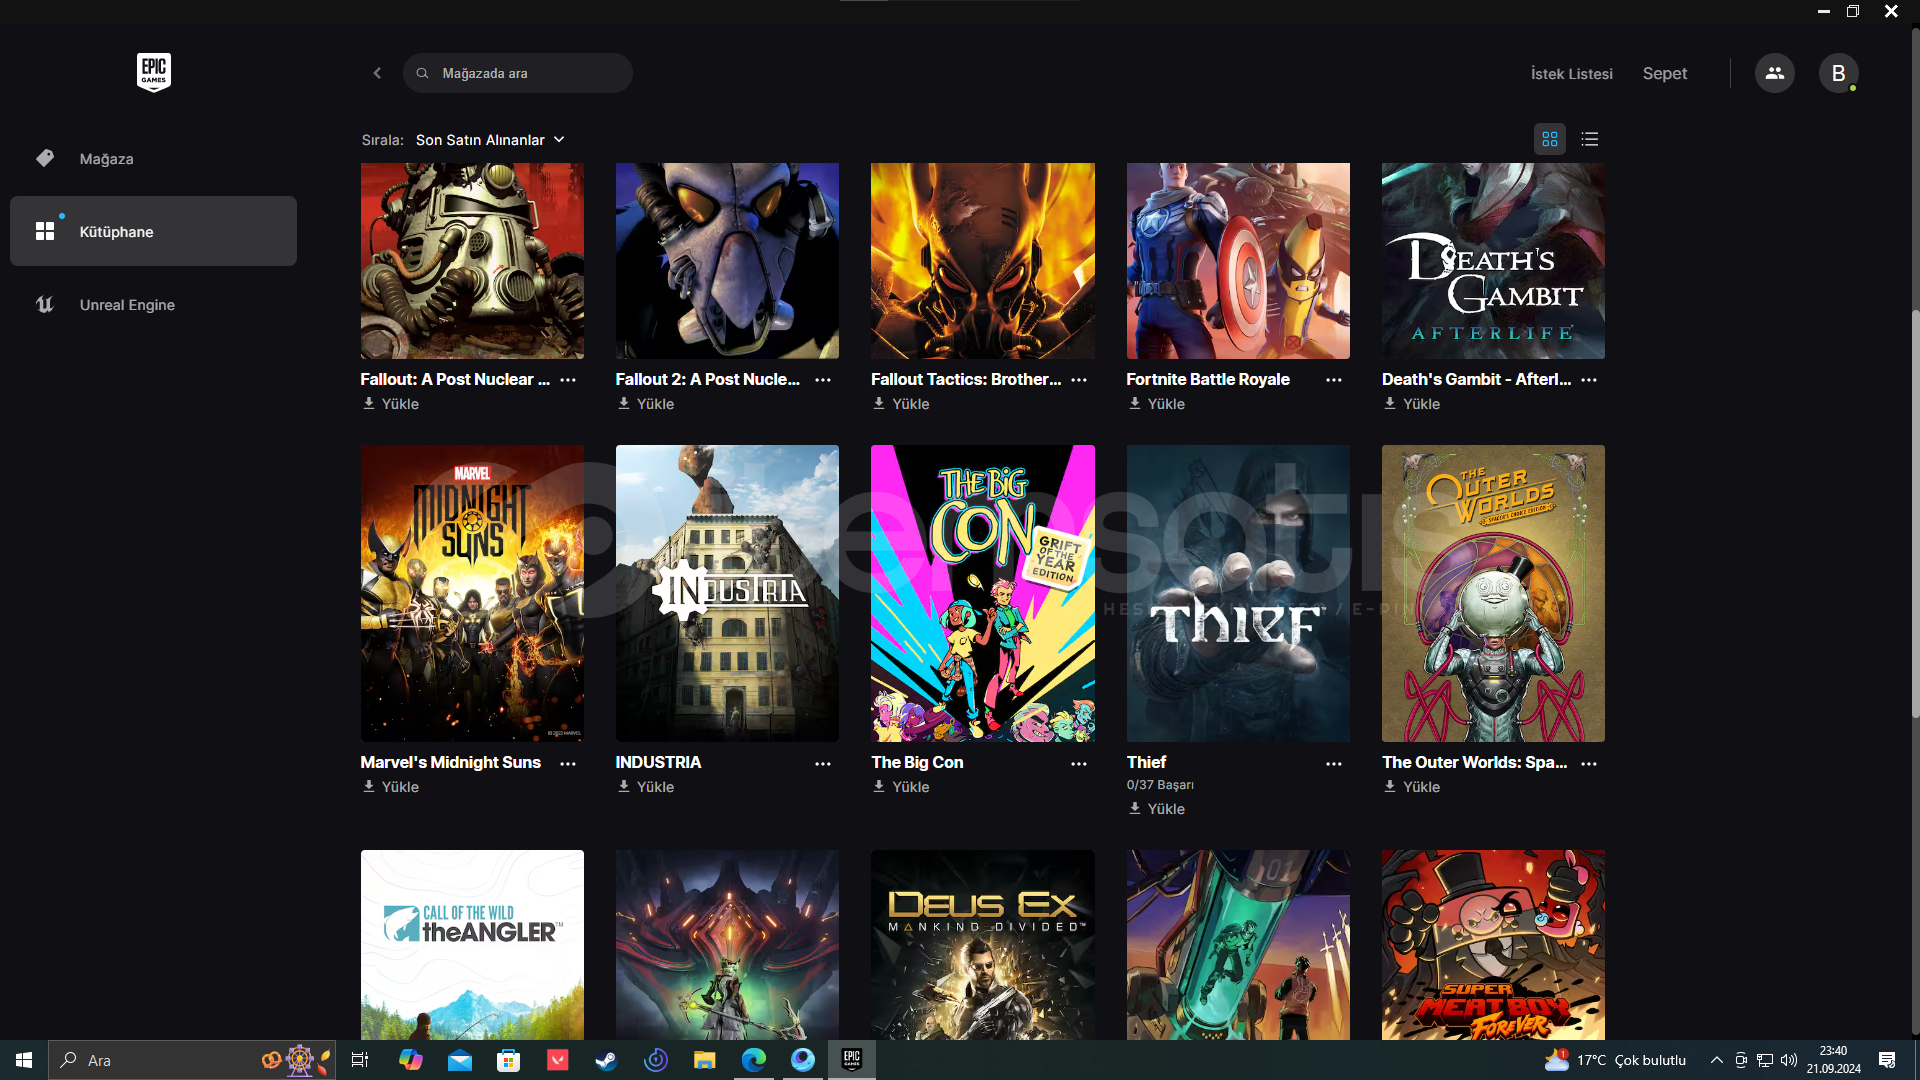Click the taskbar Ara search box
The height and width of the screenshot is (1080, 1920).
click(190, 1060)
